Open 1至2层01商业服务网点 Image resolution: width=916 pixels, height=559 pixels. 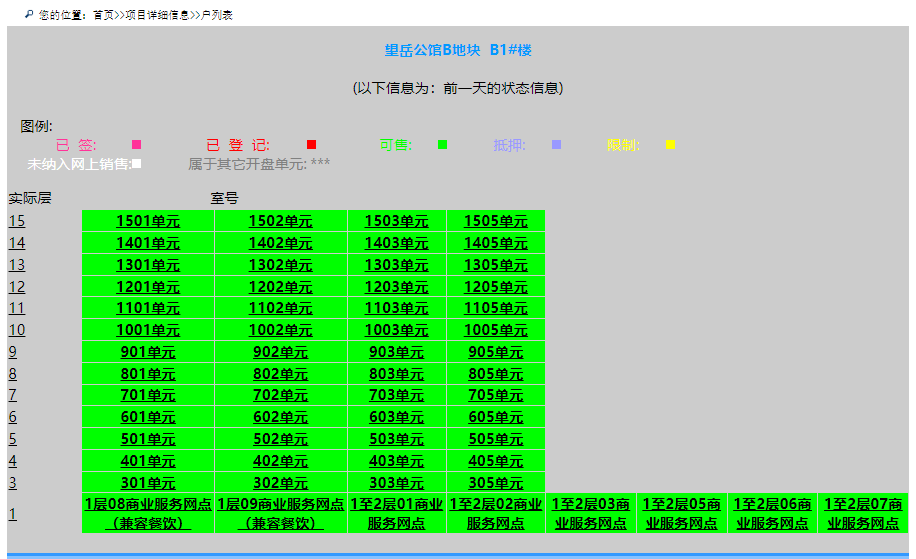coord(397,513)
